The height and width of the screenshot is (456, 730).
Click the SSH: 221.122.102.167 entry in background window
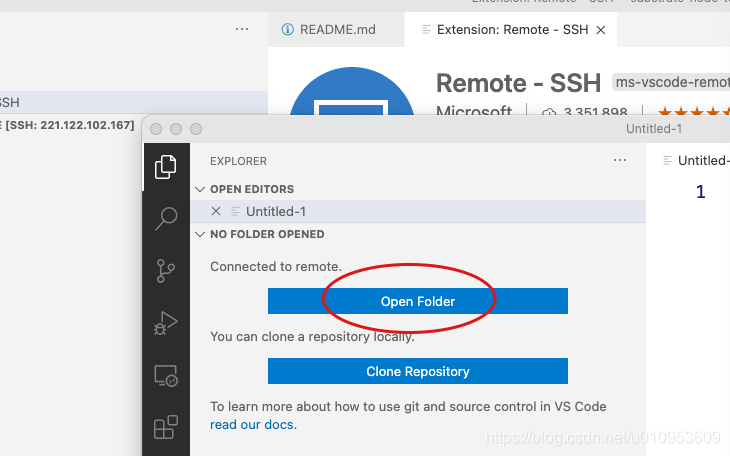pos(70,125)
